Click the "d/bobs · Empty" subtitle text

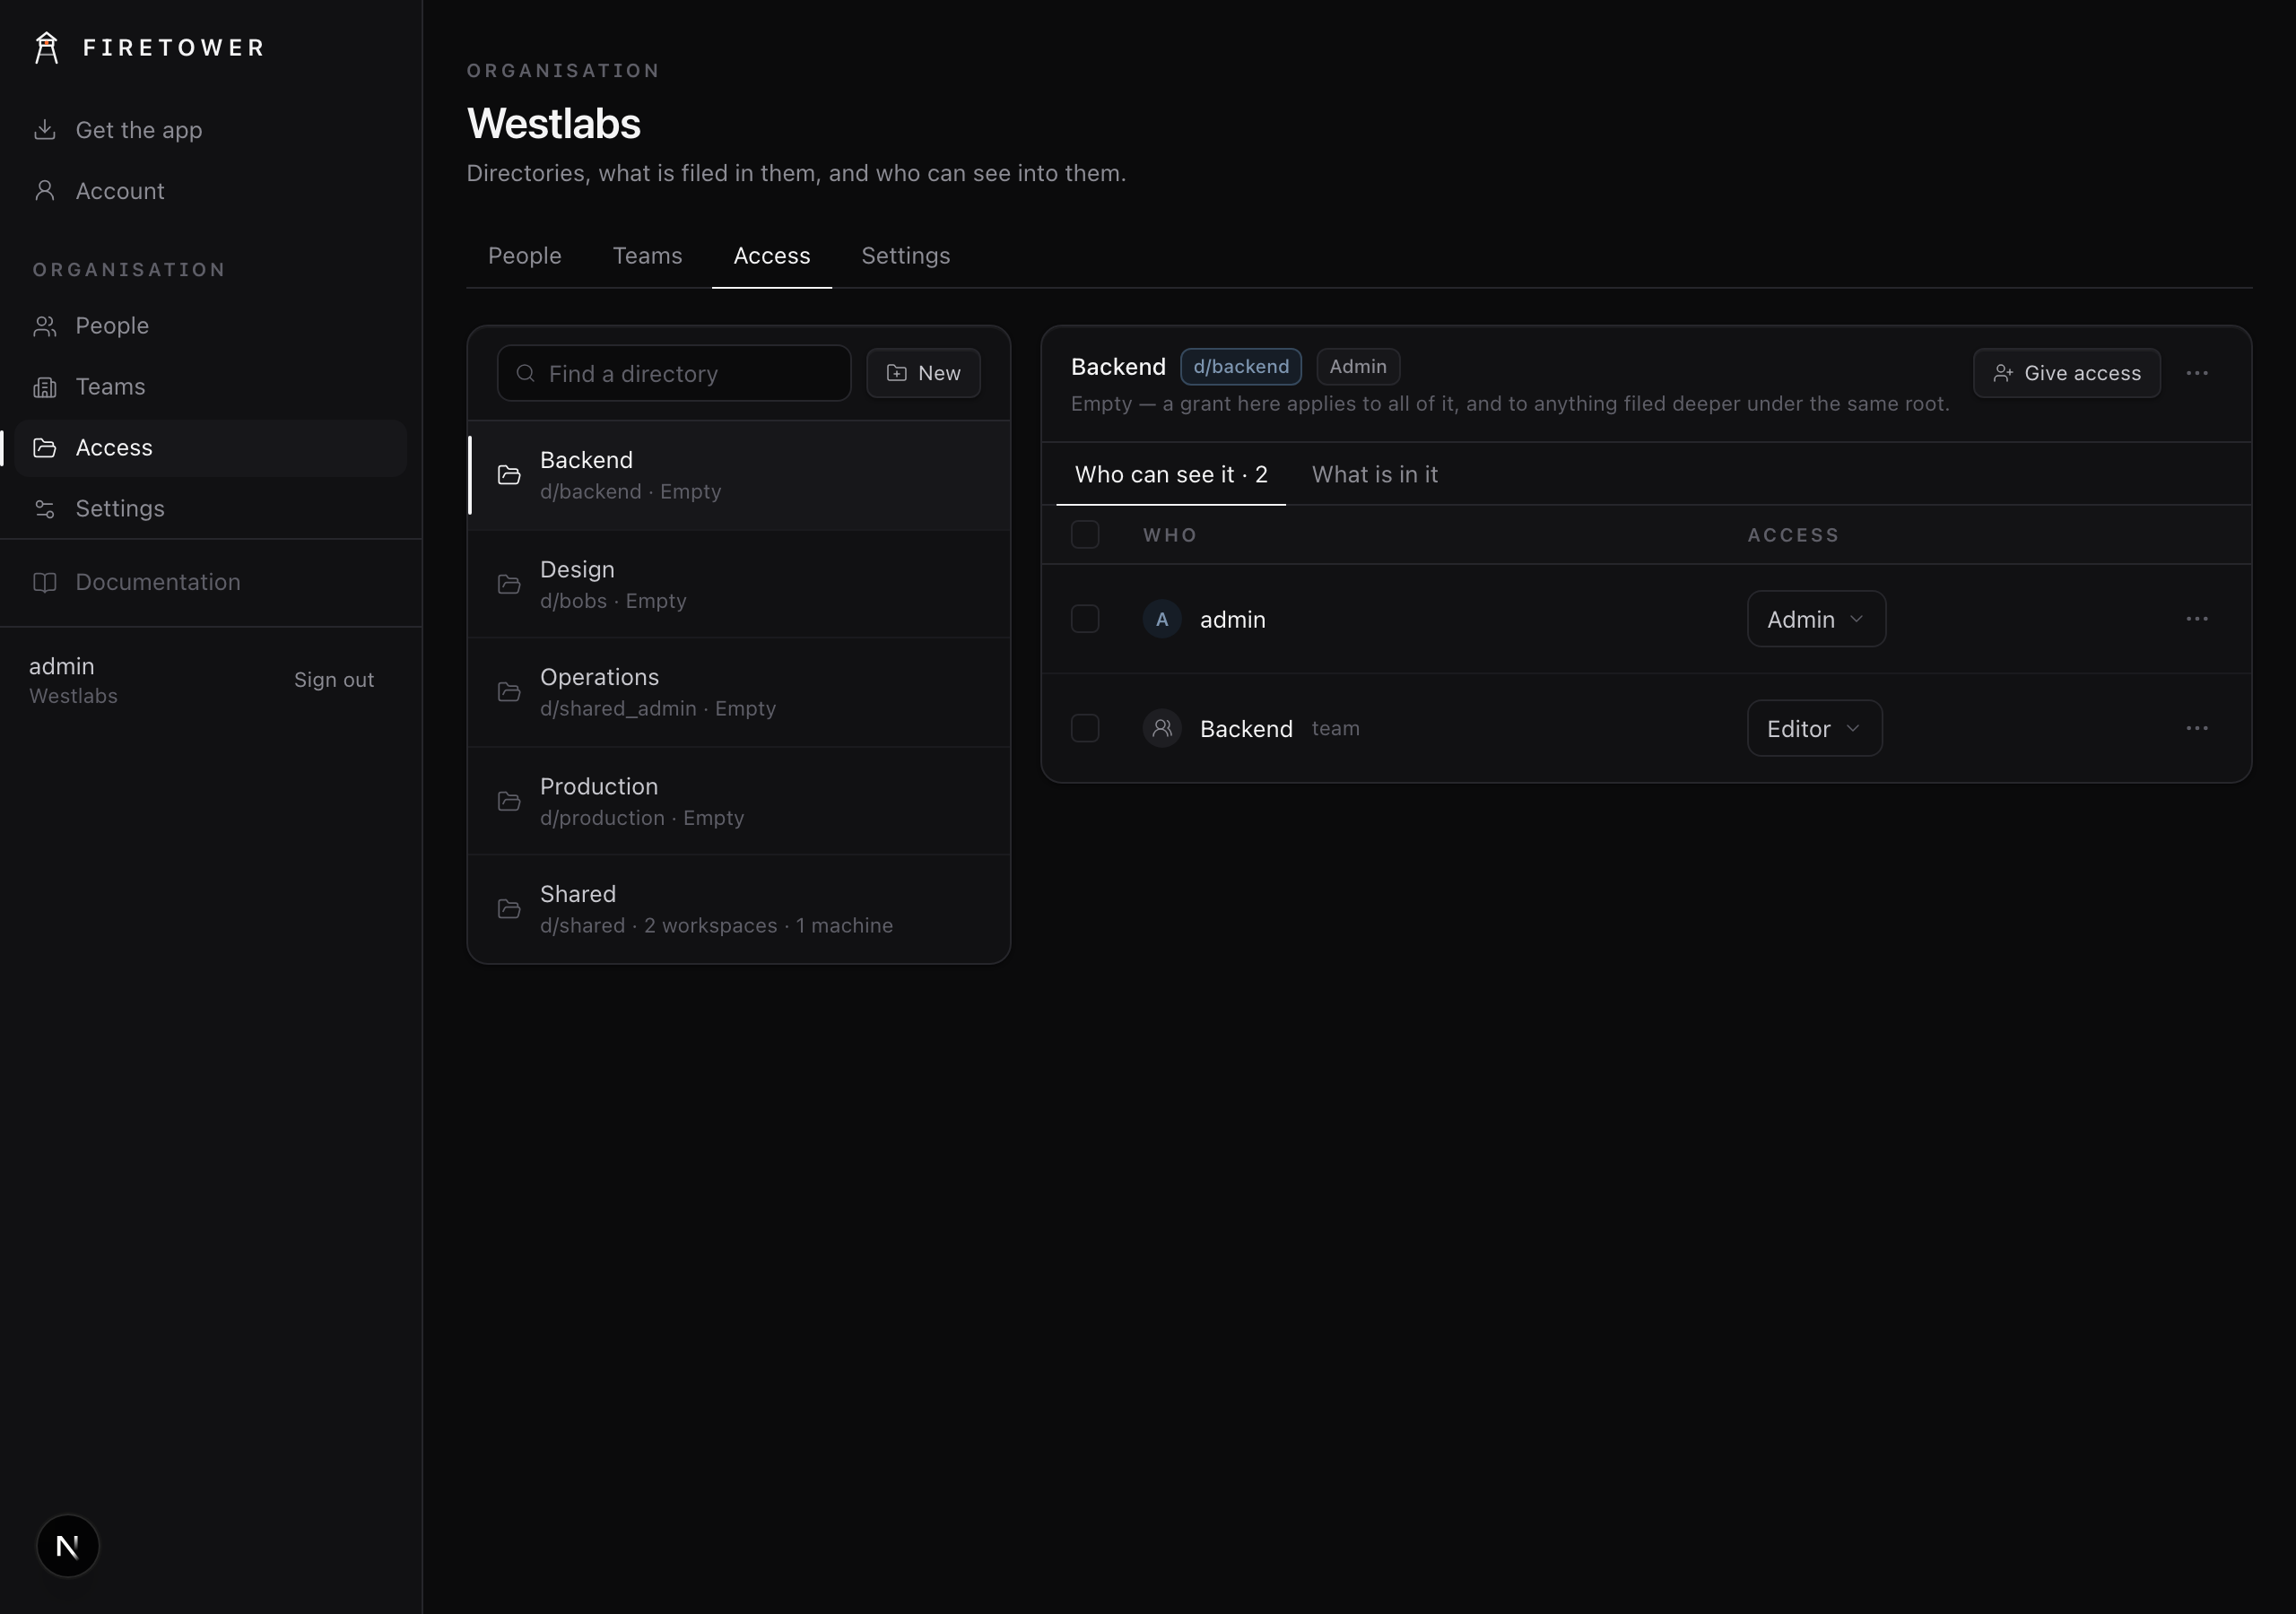(613, 601)
